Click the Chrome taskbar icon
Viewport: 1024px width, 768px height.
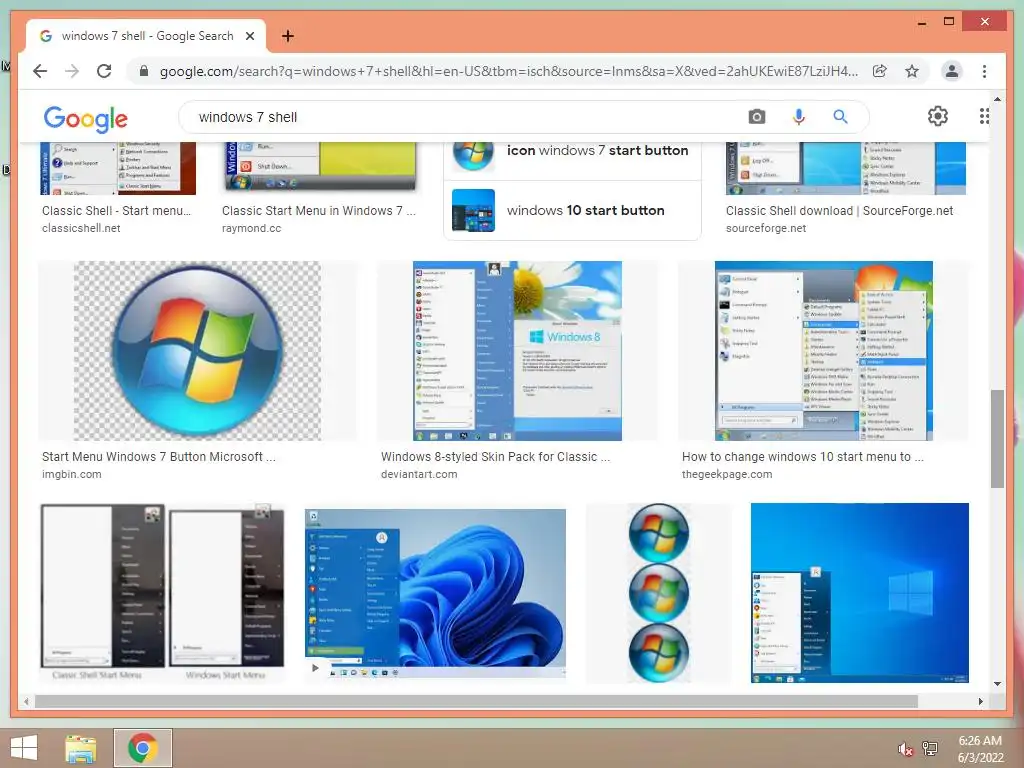[142, 748]
